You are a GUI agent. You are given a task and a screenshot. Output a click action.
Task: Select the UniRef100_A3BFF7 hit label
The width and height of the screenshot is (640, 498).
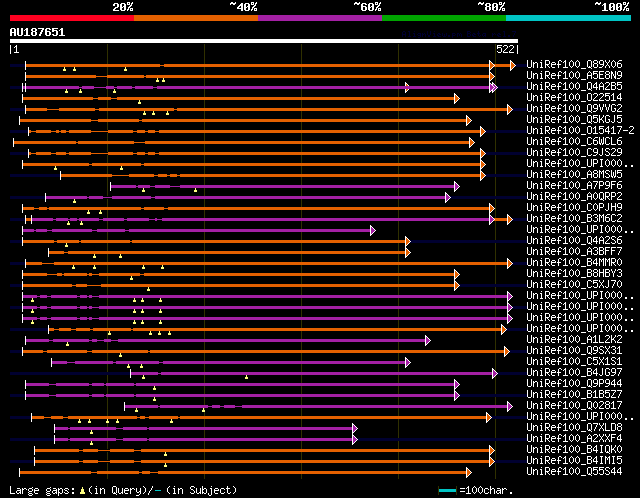pyautogui.click(x=574, y=251)
